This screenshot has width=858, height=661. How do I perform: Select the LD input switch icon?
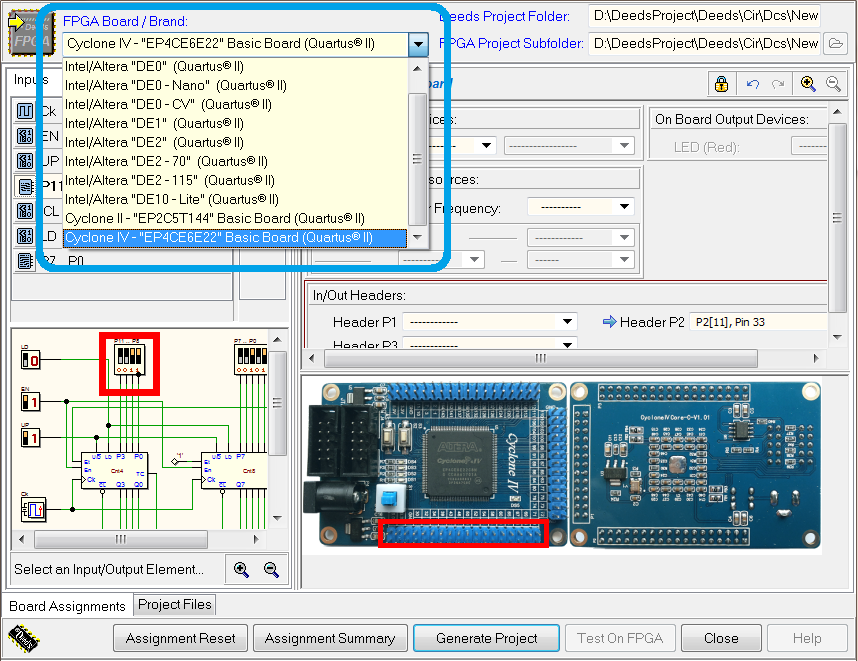coord(25,236)
